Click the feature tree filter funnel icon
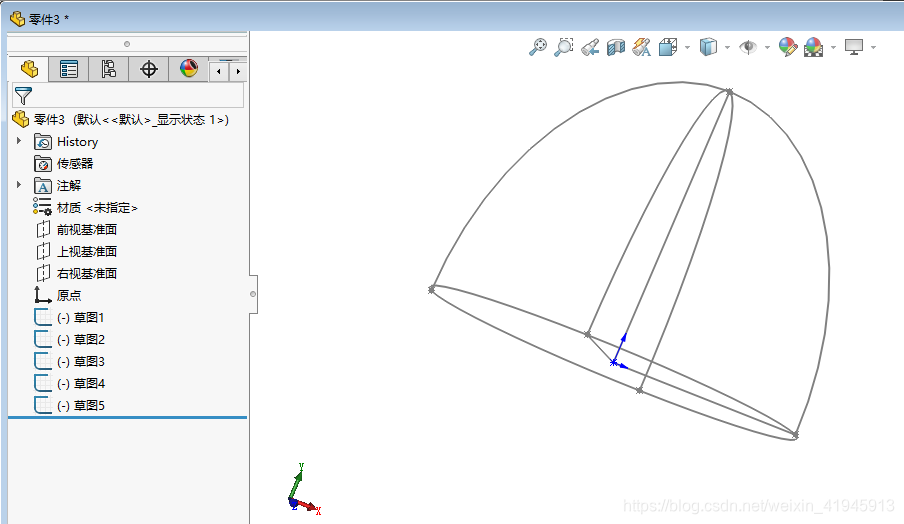This screenshot has width=904, height=524. [23, 95]
